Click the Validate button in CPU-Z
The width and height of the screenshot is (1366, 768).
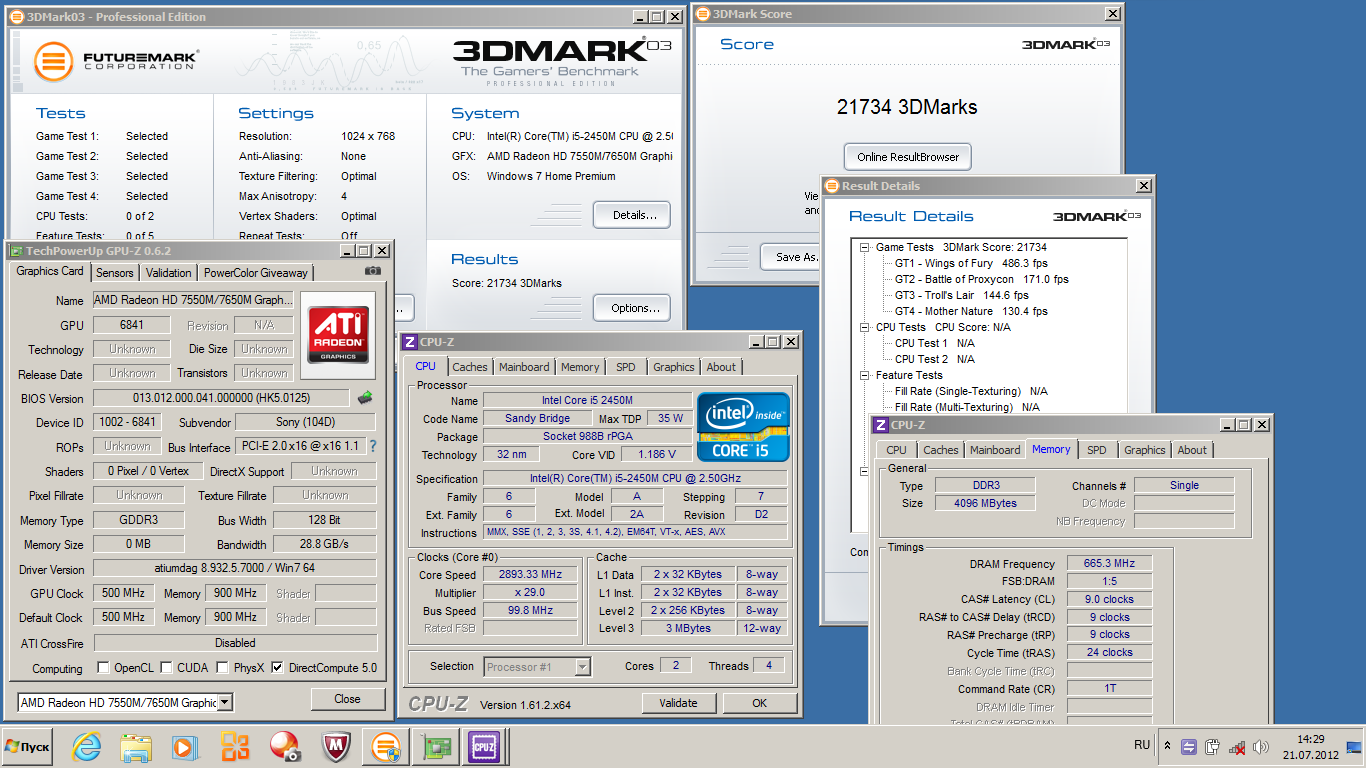click(678, 703)
